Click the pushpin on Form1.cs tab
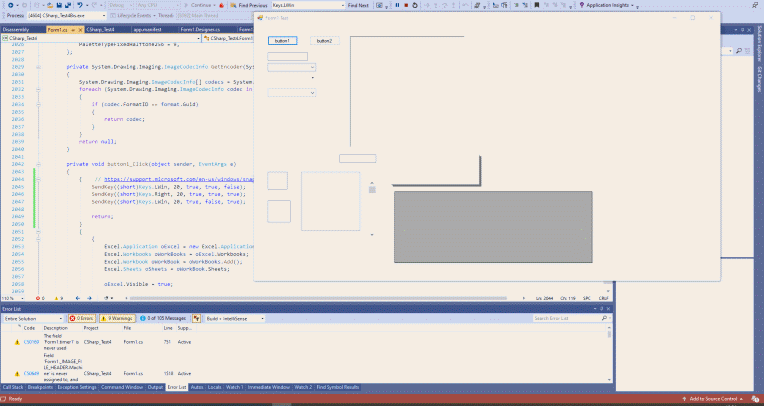 tap(73, 30)
